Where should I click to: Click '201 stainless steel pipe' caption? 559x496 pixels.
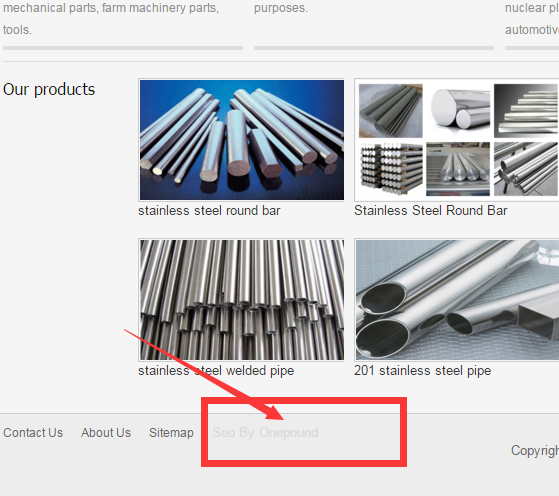(422, 371)
